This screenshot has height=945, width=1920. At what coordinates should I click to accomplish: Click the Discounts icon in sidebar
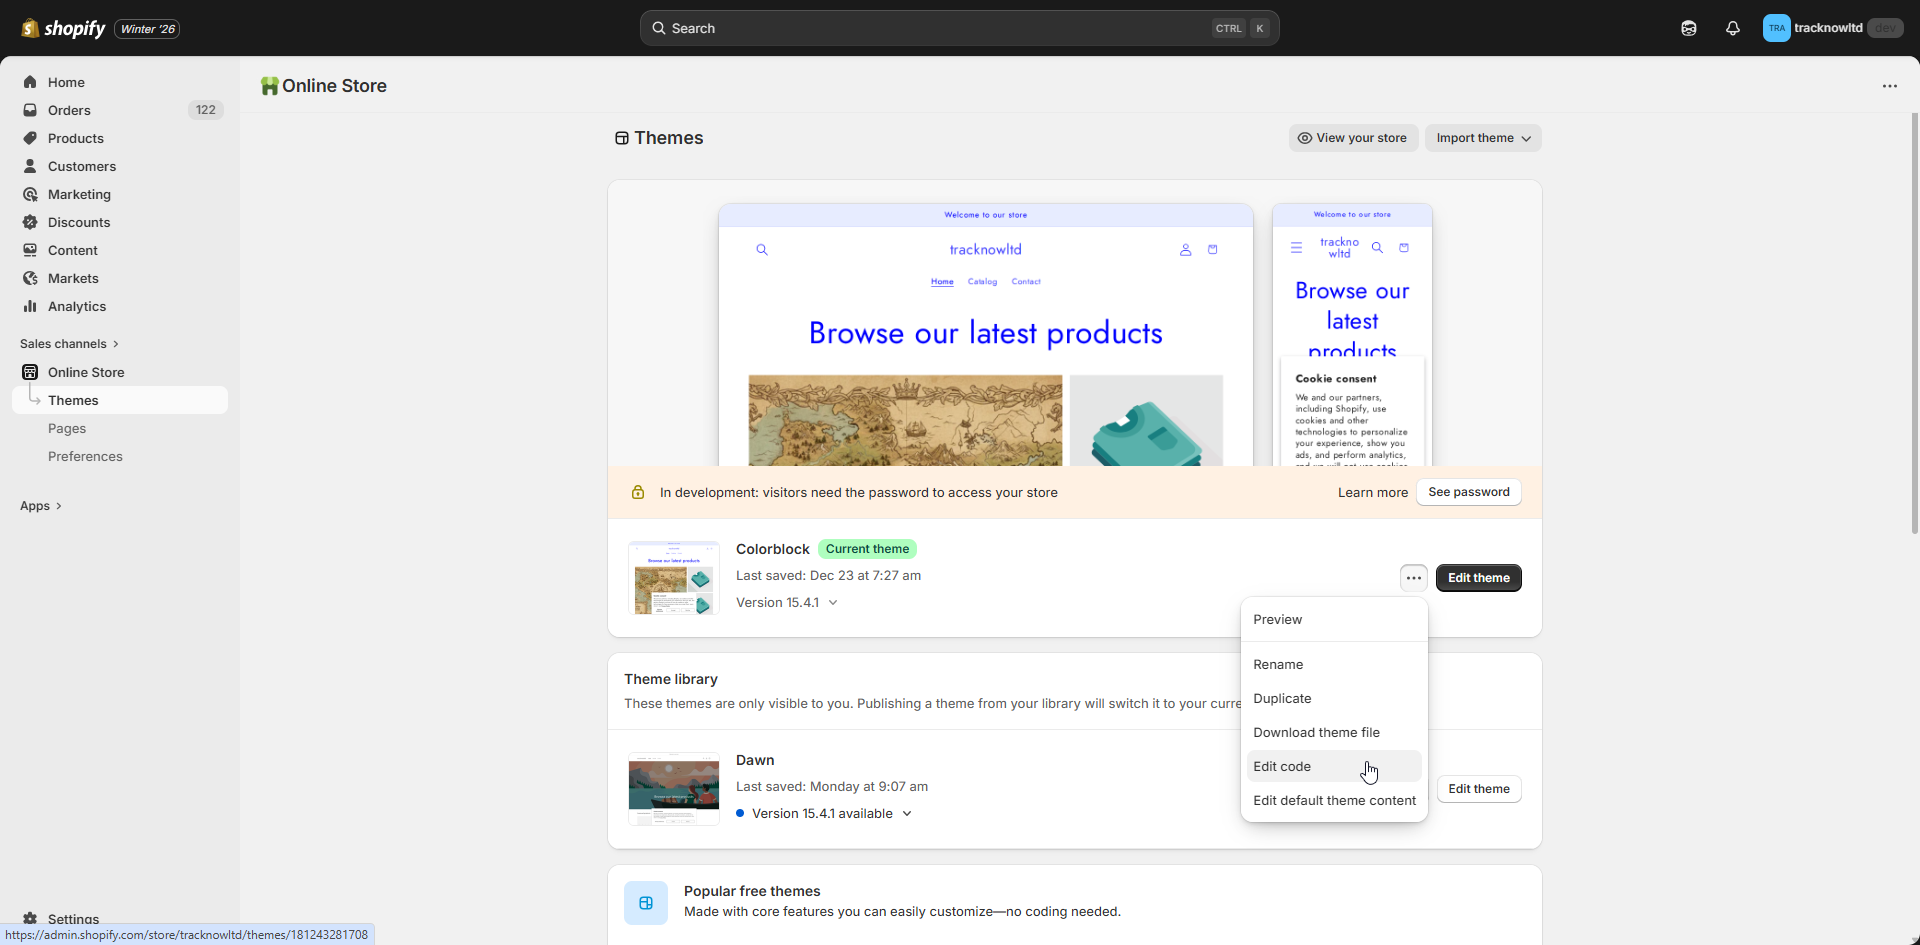[x=30, y=222]
